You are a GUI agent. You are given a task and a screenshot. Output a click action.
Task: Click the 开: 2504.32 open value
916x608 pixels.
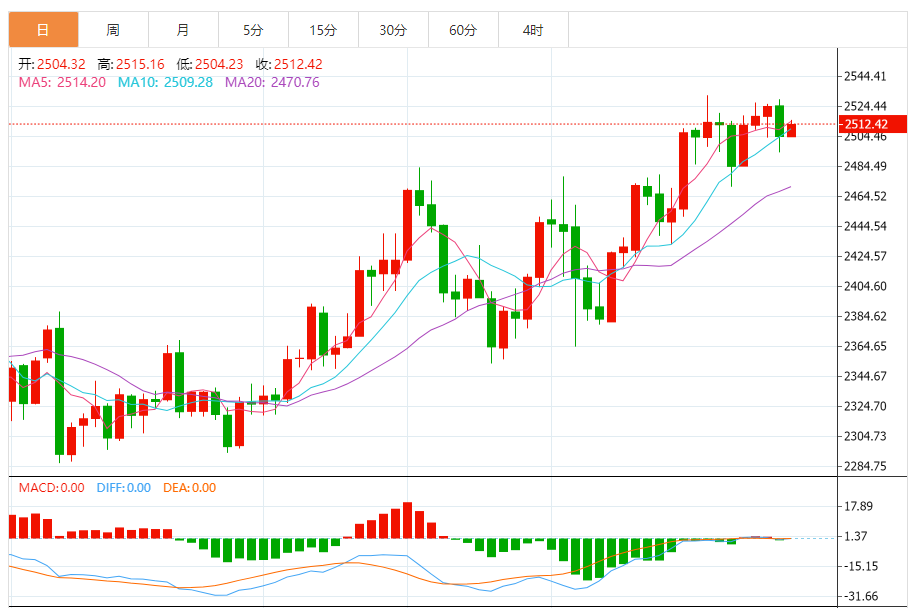[52, 64]
